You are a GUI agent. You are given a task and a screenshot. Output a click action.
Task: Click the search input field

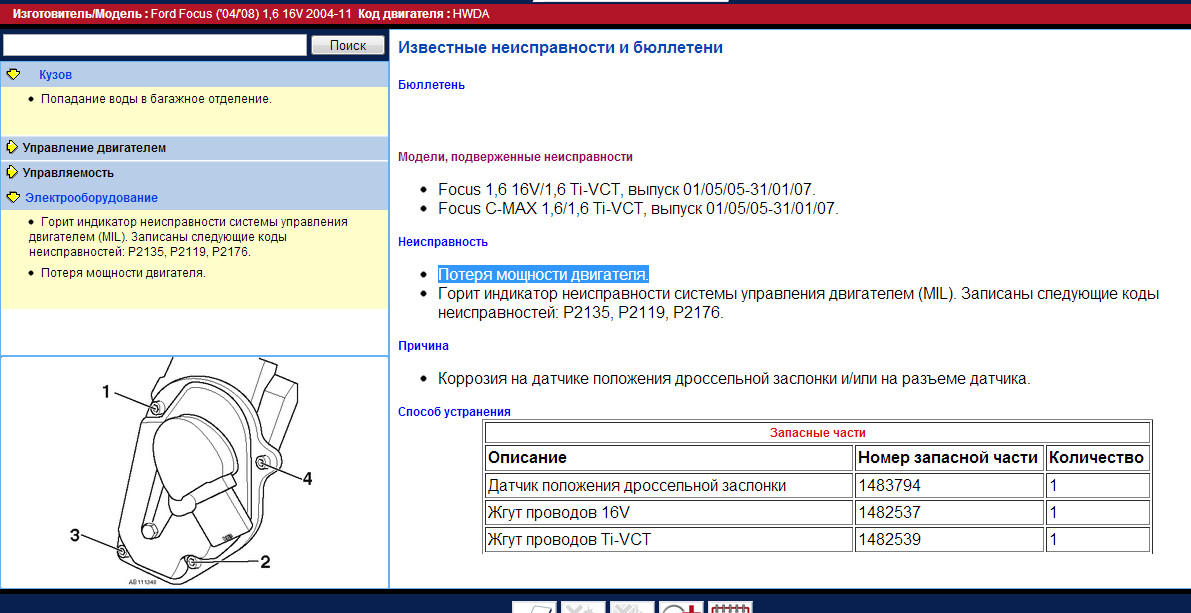[154, 45]
